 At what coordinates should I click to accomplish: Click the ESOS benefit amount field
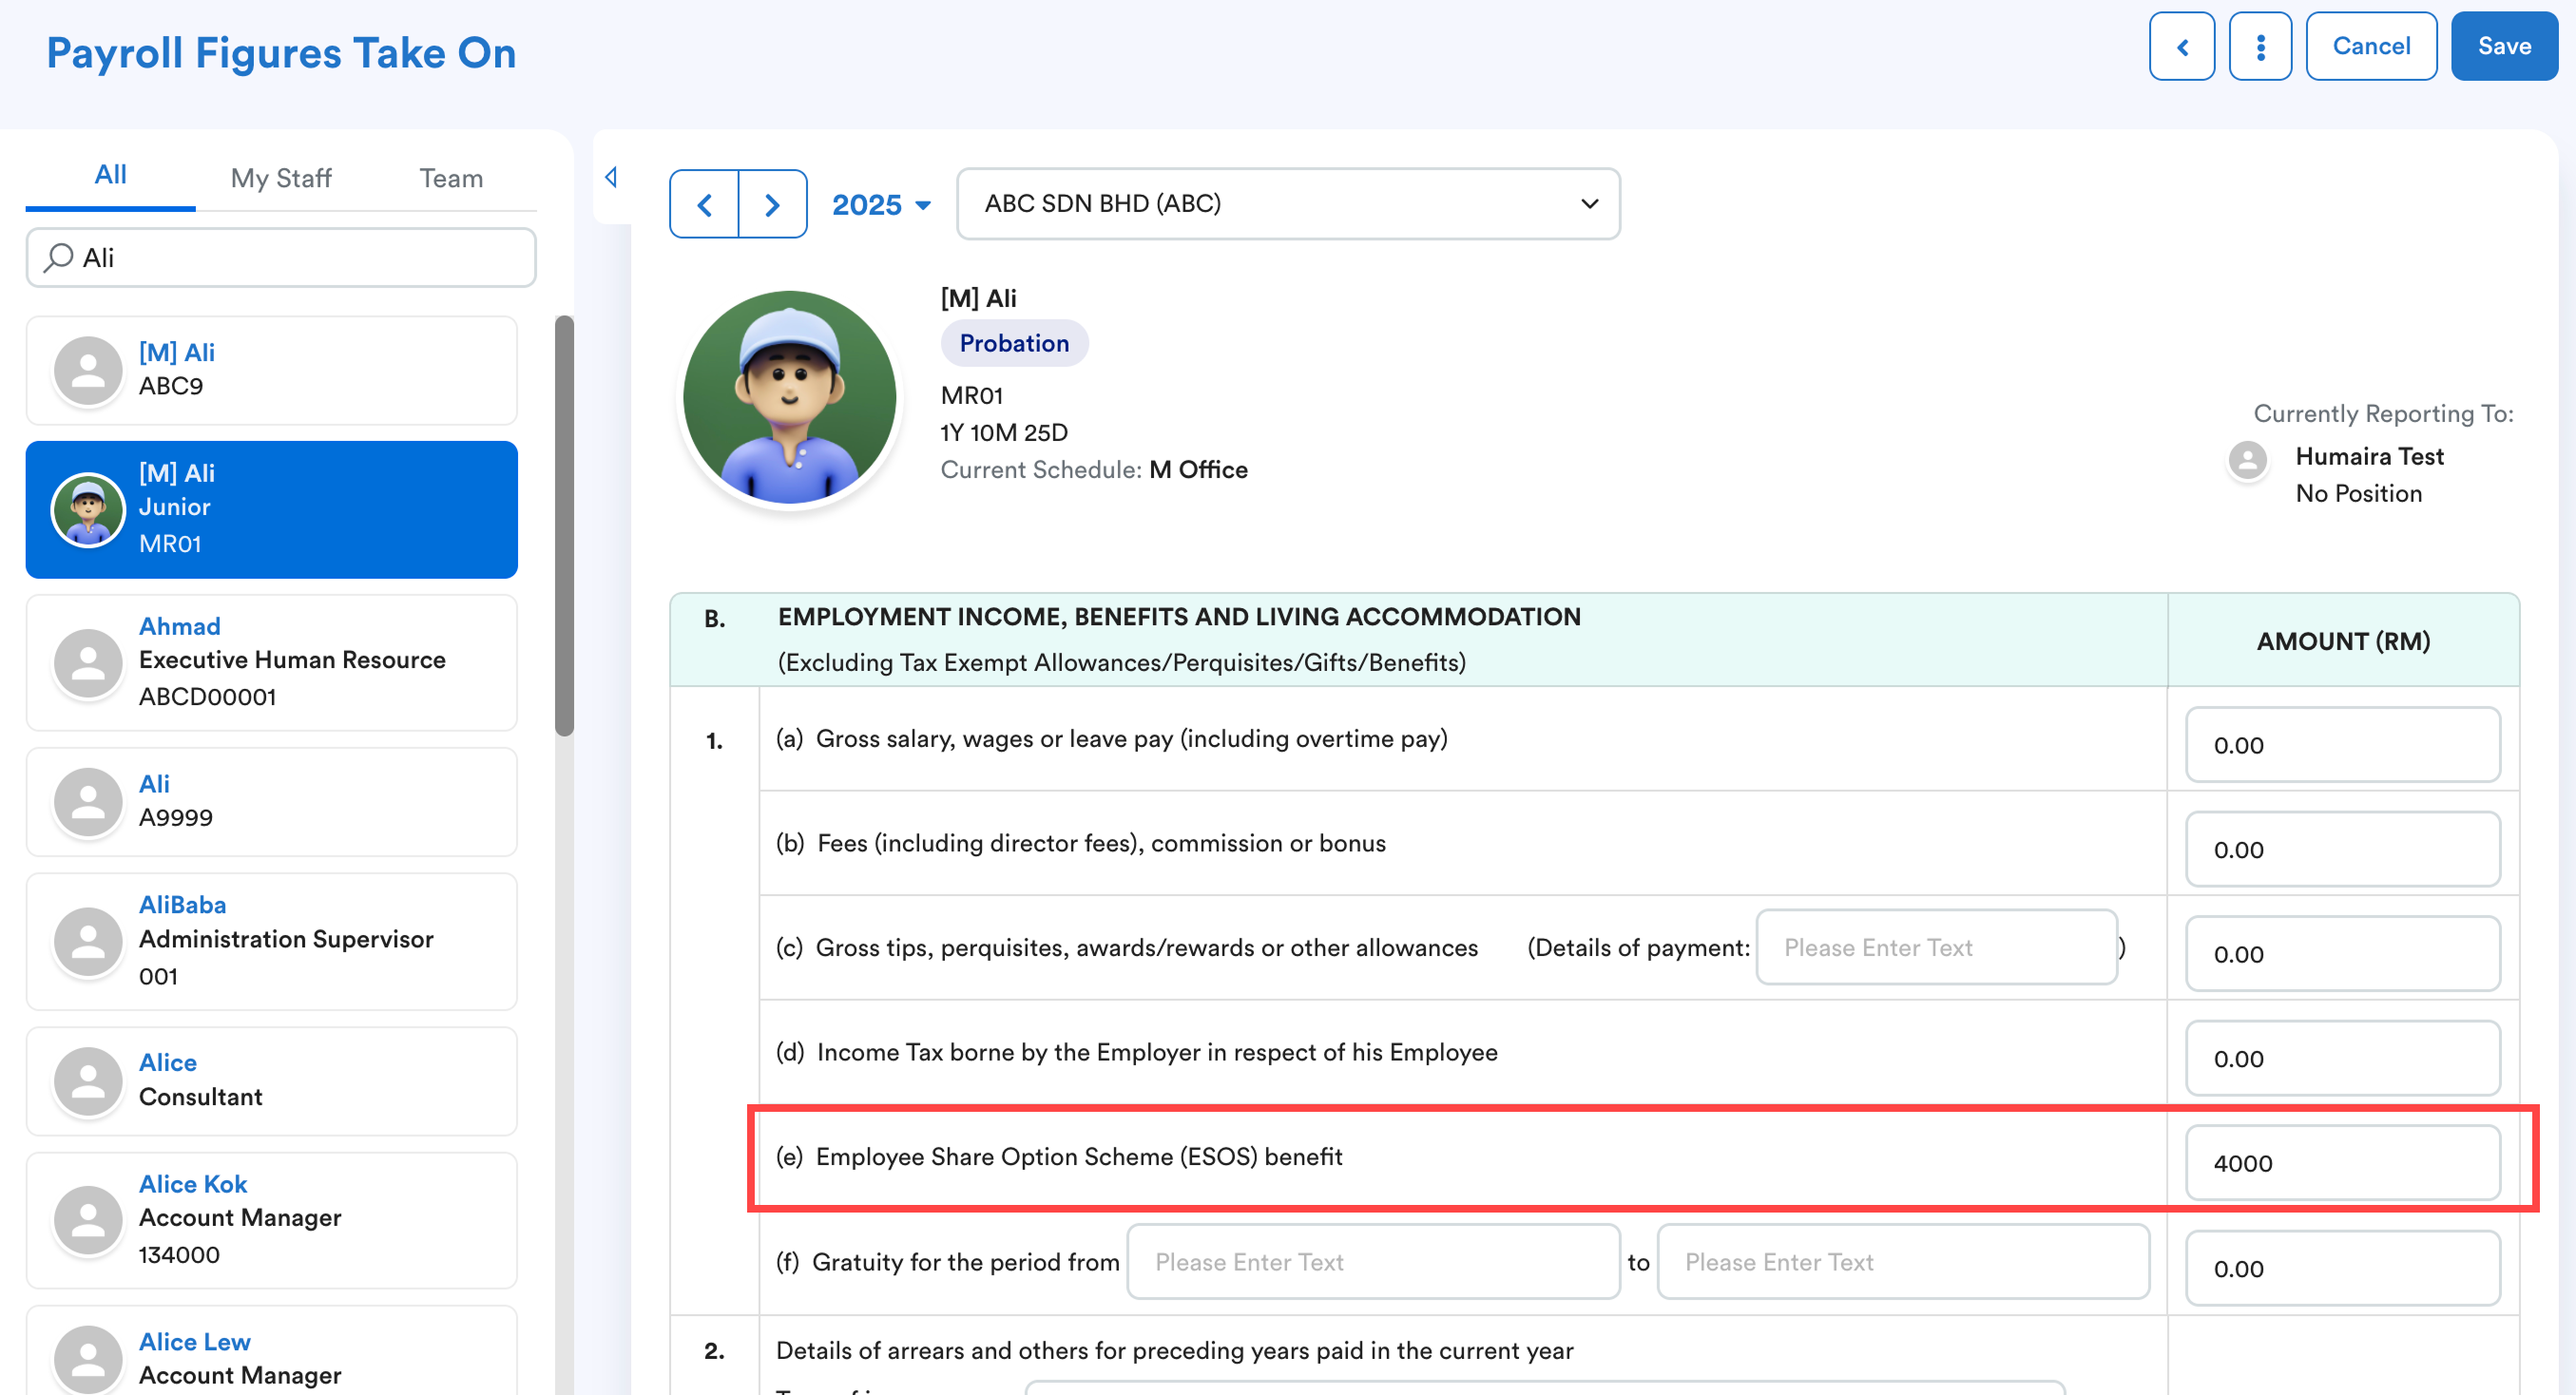(2341, 1162)
